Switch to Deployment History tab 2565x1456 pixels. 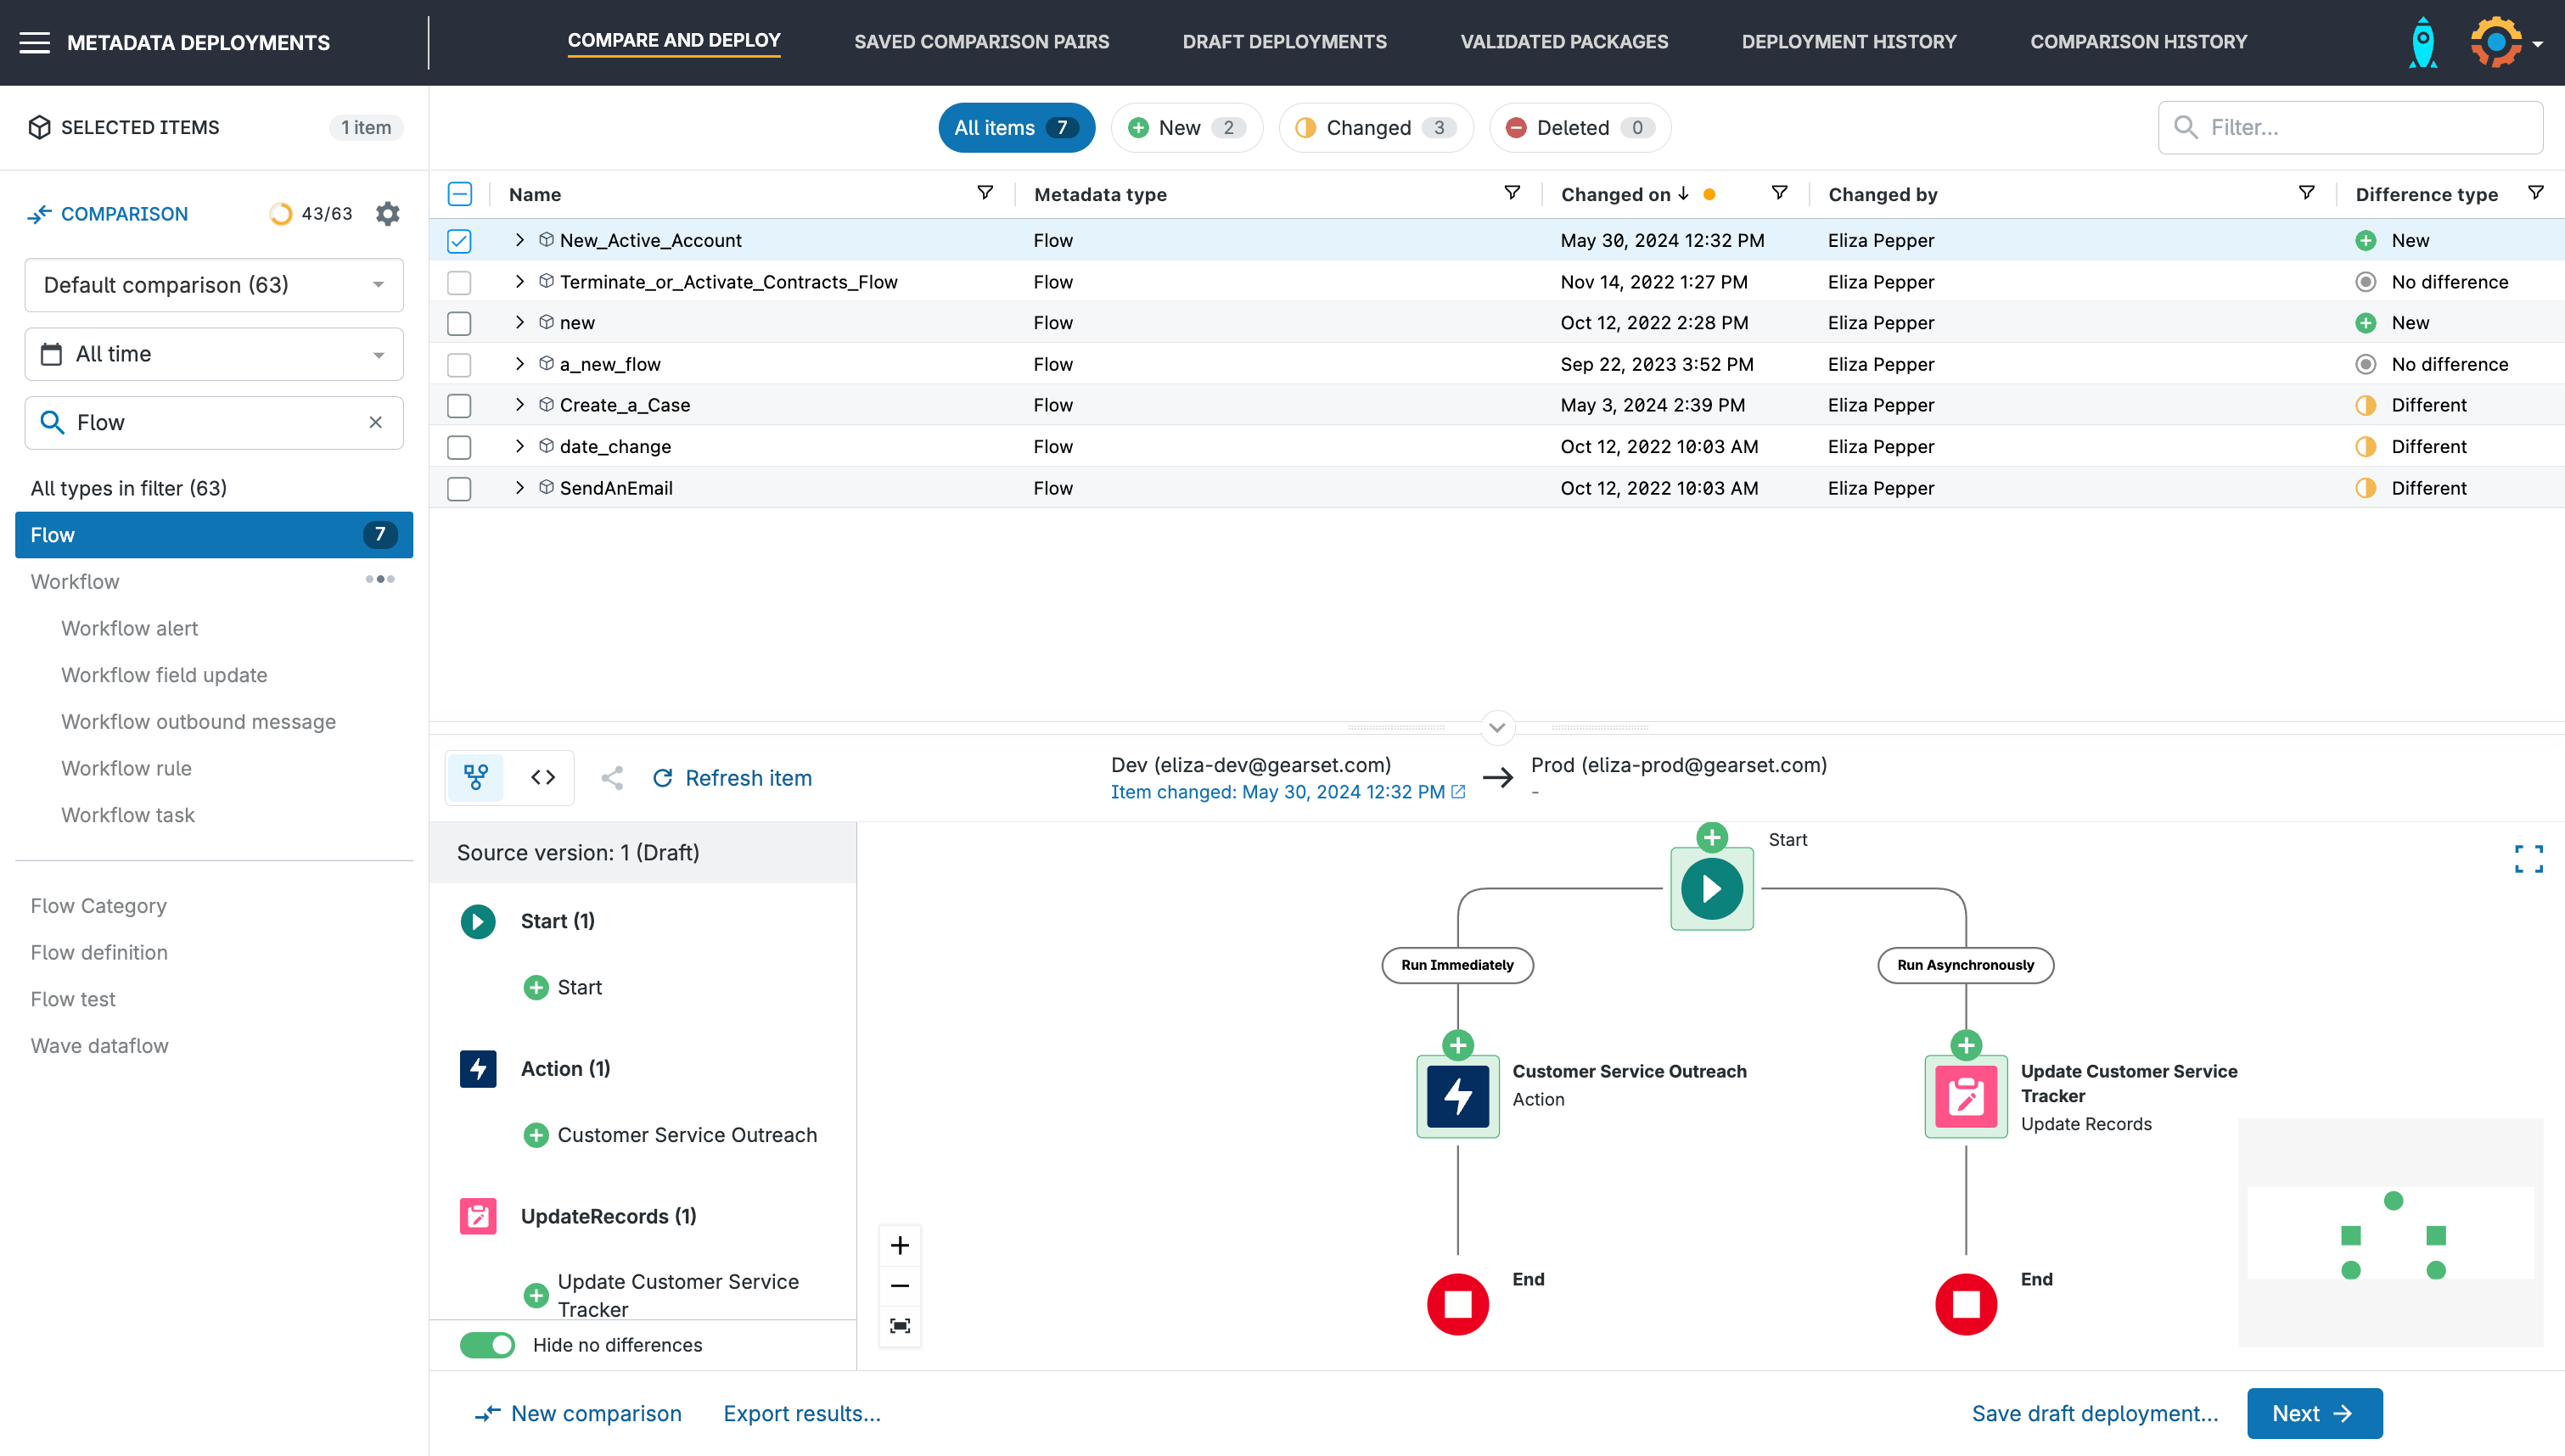(x=1848, y=42)
